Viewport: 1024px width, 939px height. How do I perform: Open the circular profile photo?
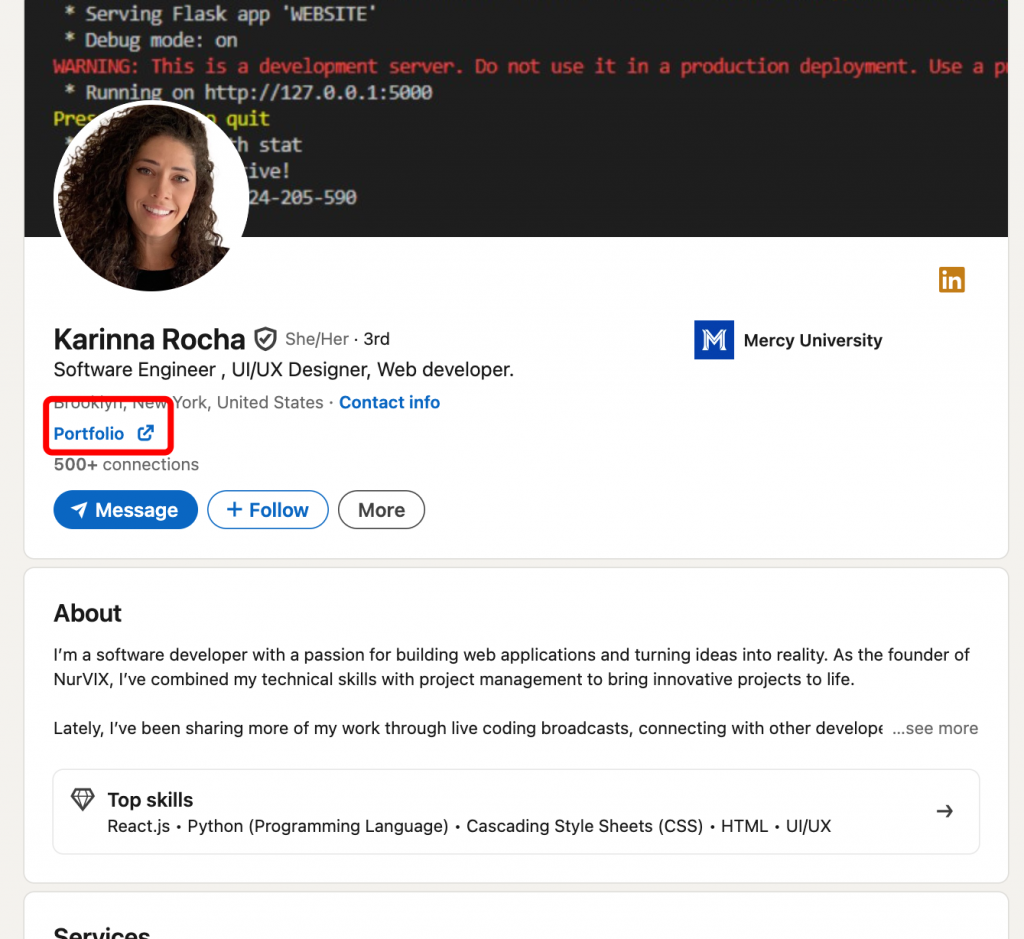[150, 197]
